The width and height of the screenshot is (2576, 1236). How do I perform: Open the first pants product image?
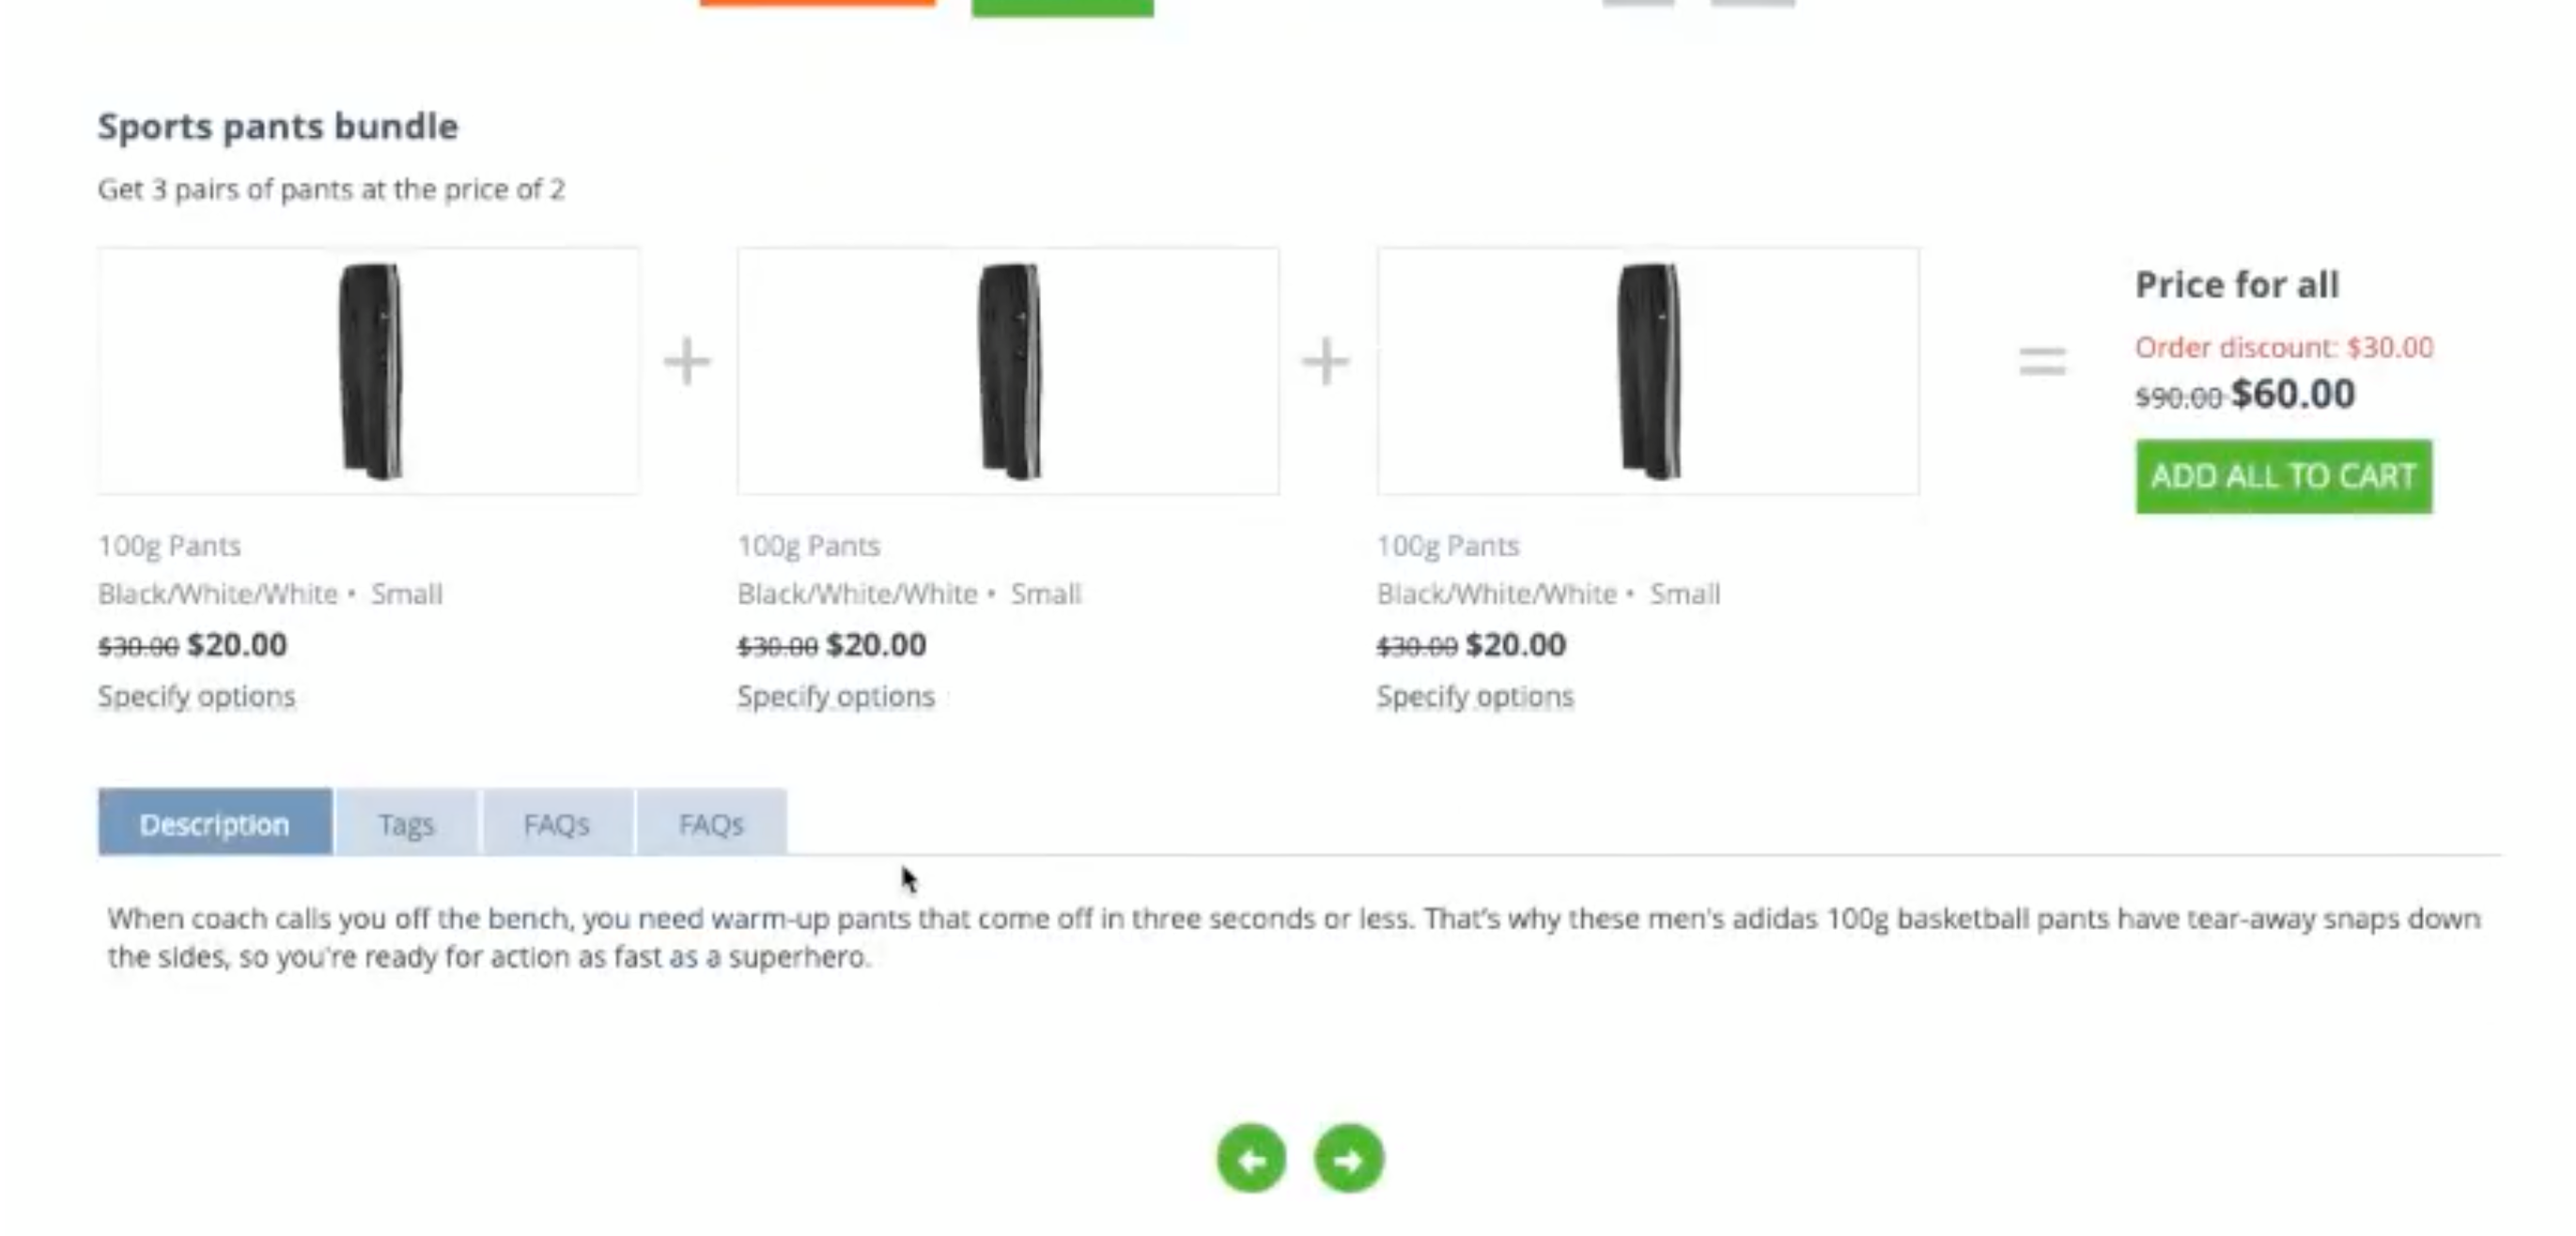point(369,371)
